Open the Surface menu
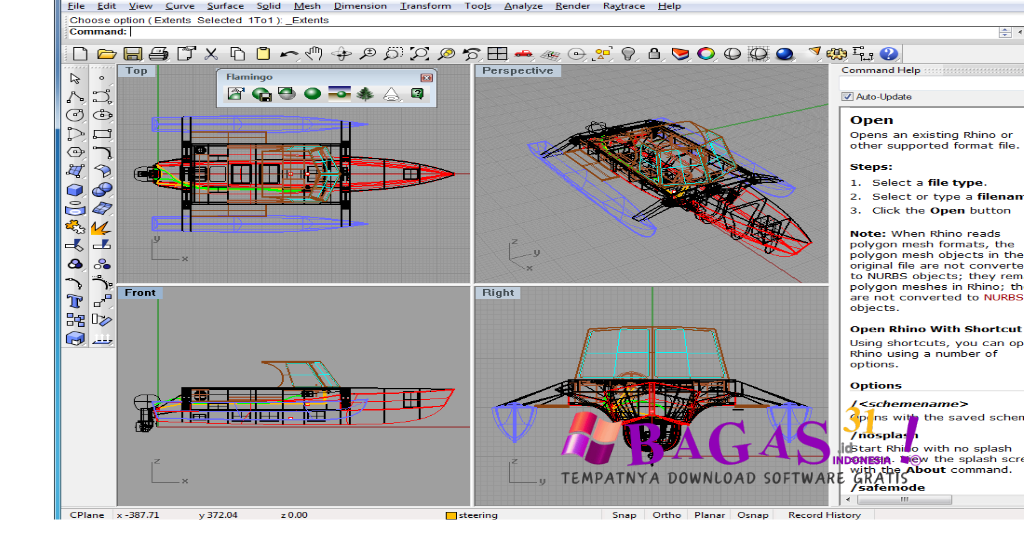1024x538 pixels. click(x=225, y=6)
